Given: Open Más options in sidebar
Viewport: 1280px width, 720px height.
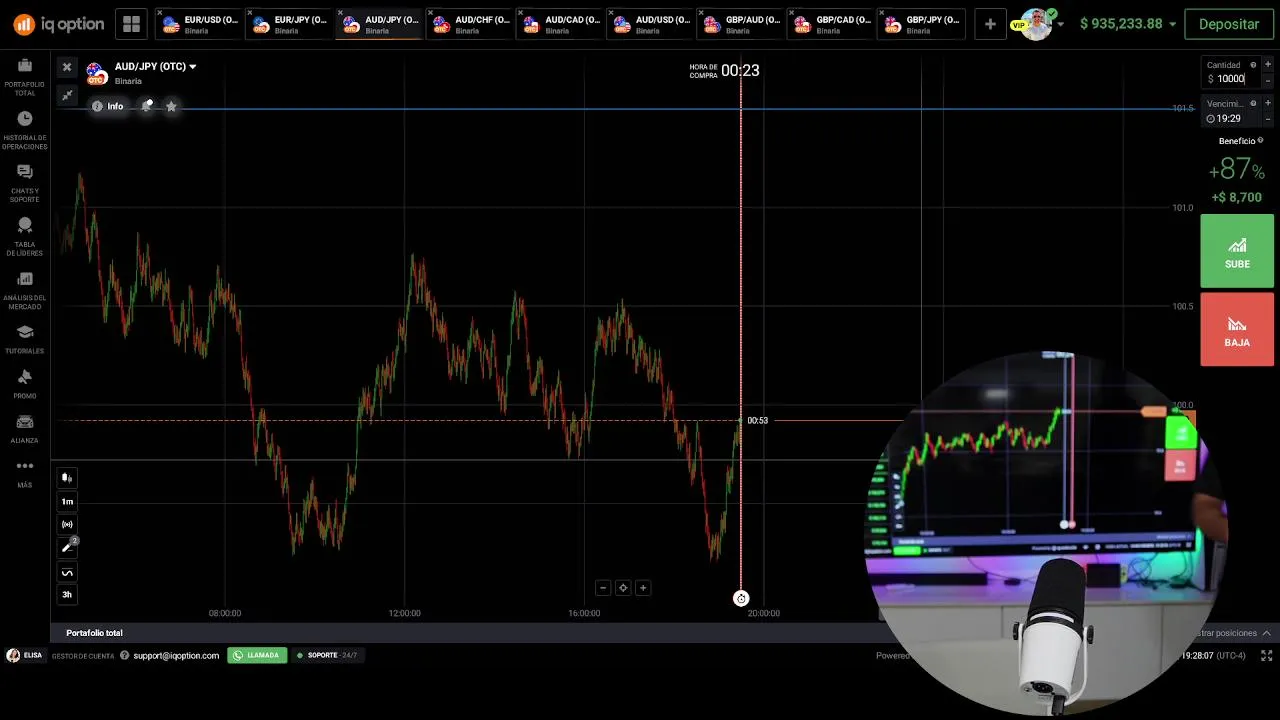Looking at the screenshot, I should click(25, 473).
